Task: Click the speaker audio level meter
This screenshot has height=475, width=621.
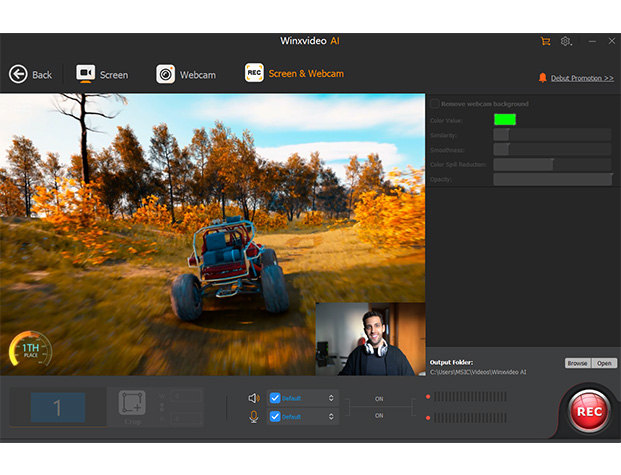Action: (x=470, y=397)
